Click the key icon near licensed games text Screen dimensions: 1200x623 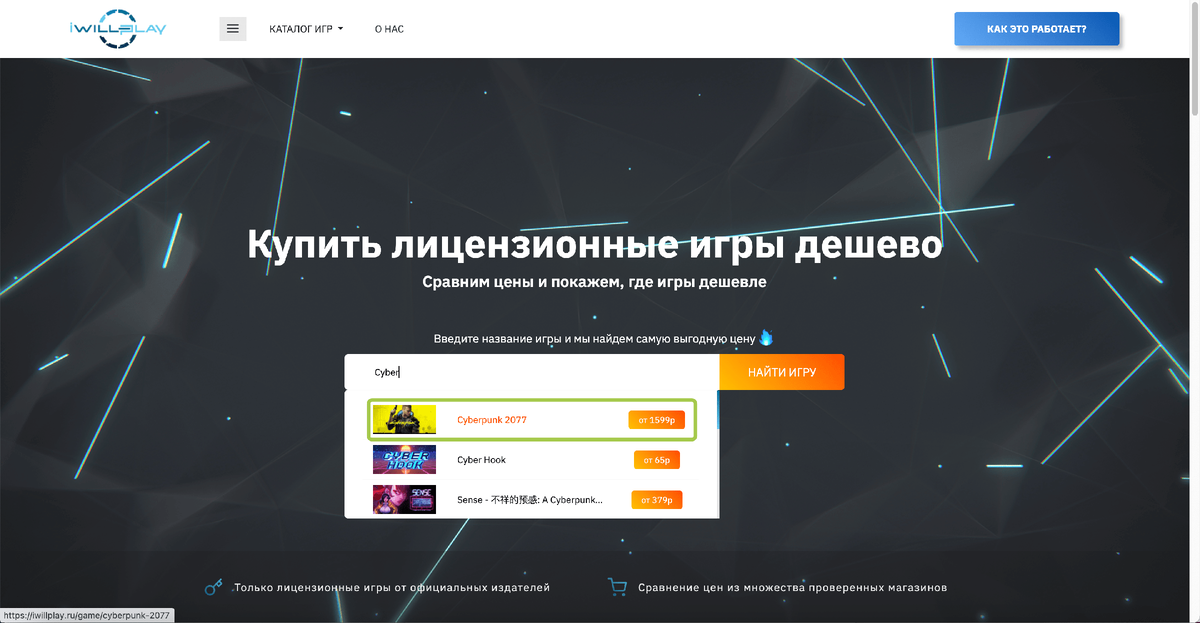[x=213, y=588]
